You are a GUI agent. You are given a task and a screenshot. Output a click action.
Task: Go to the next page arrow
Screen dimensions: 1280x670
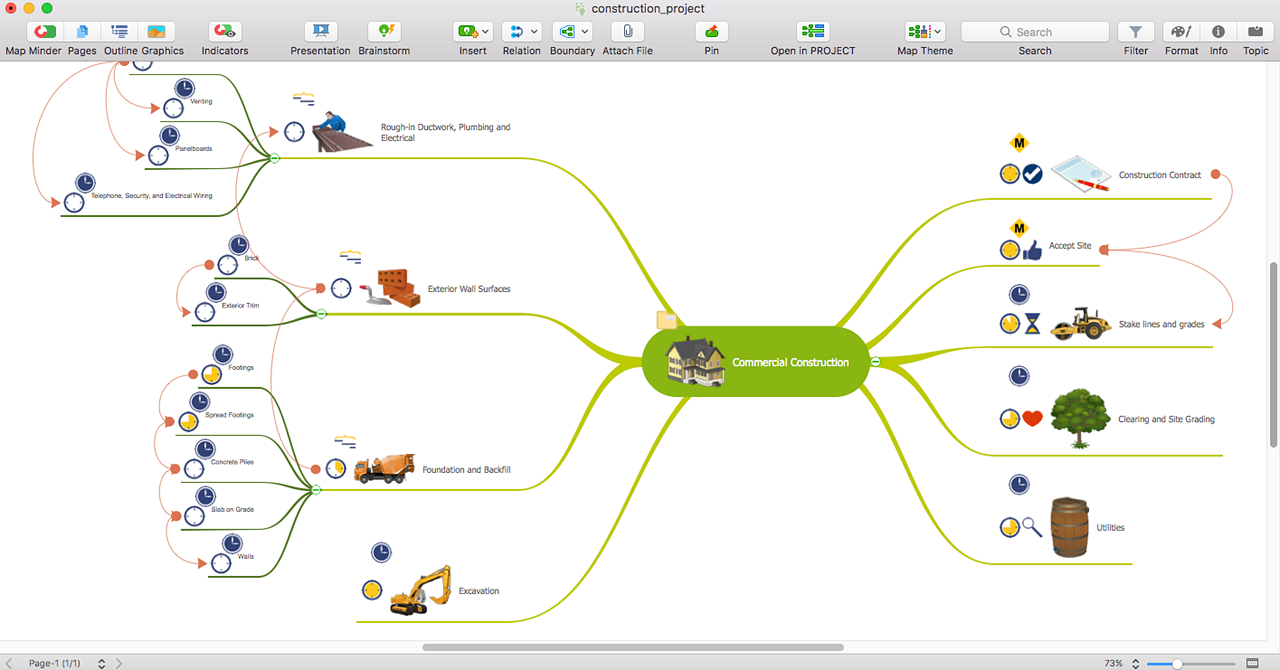pos(119,663)
